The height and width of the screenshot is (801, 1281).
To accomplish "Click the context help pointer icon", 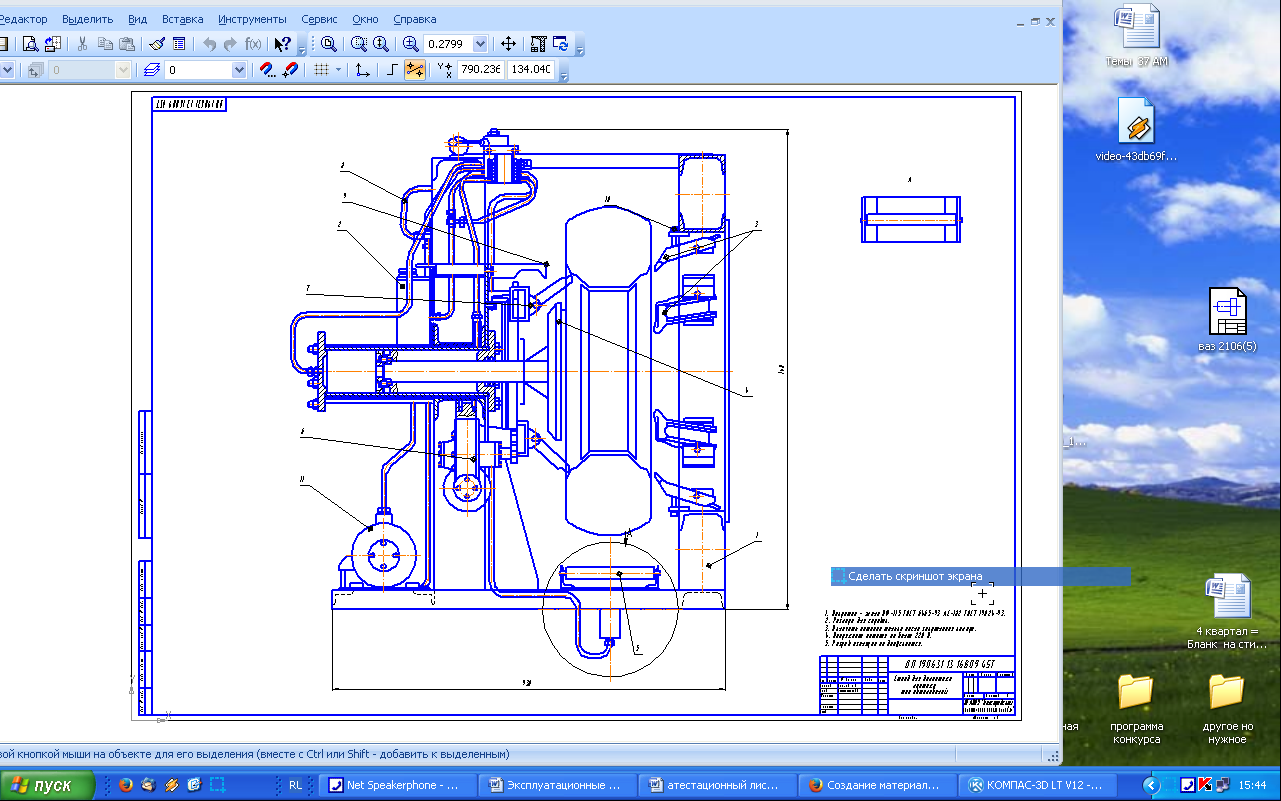I will click(283, 44).
